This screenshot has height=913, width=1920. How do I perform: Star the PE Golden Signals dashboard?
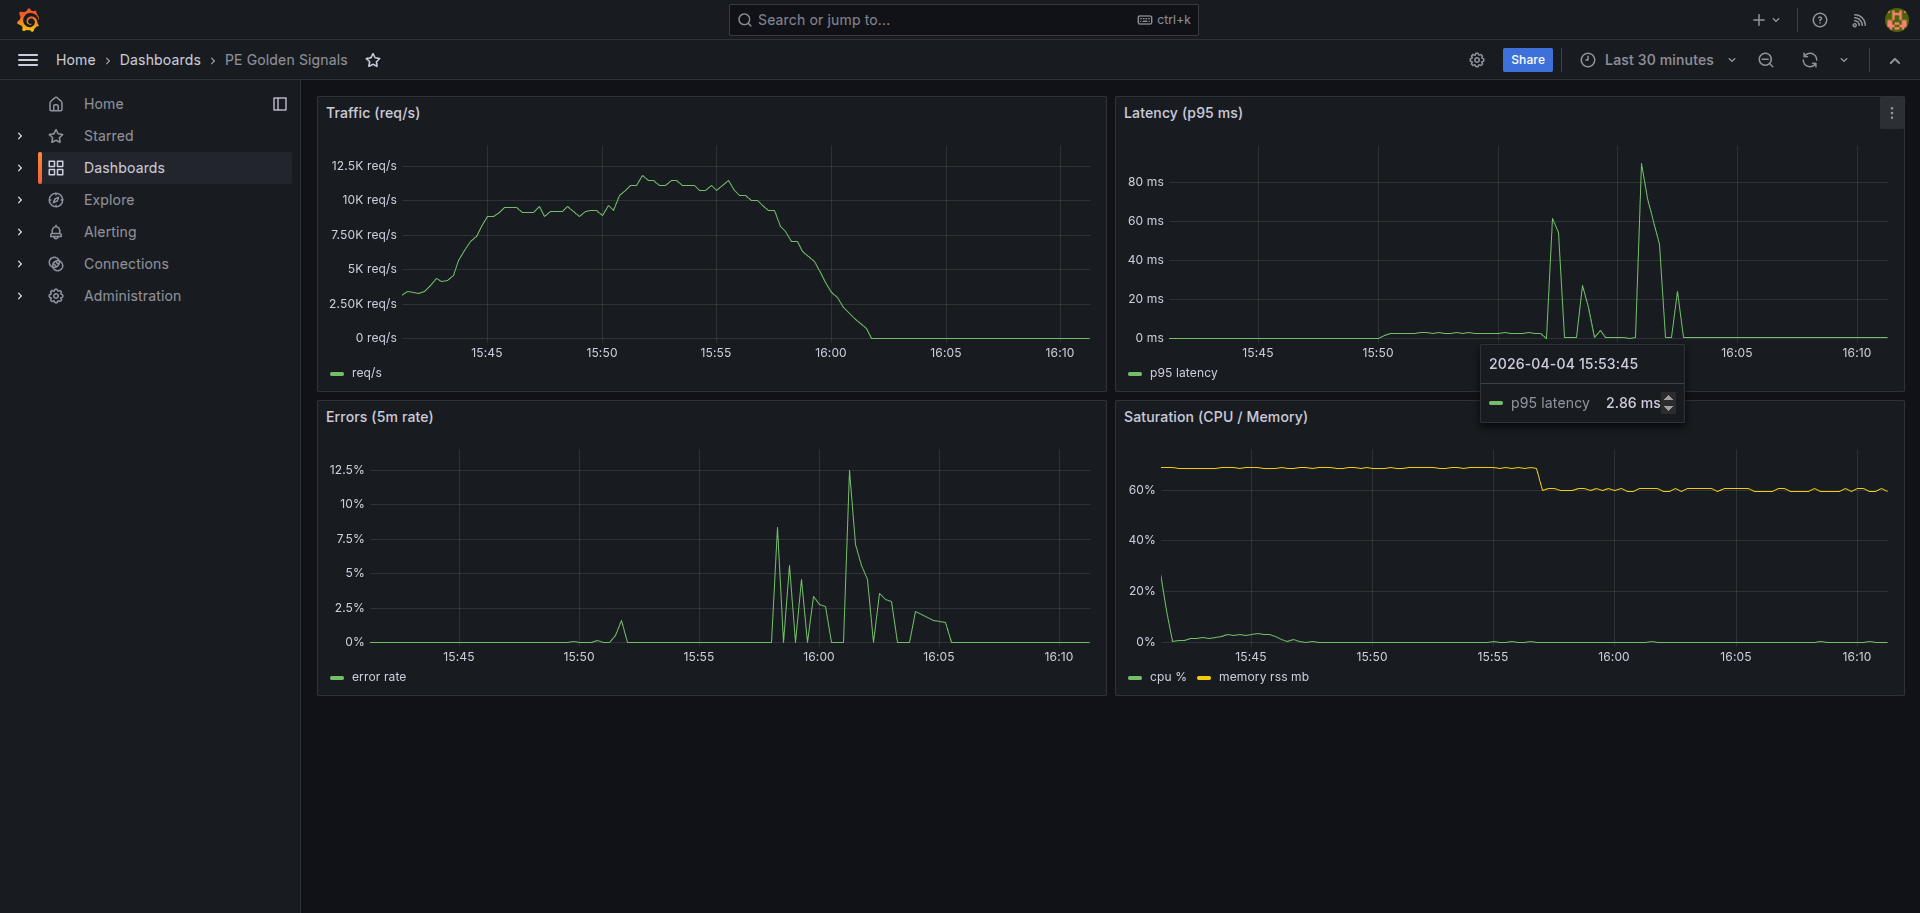pyautogui.click(x=373, y=60)
